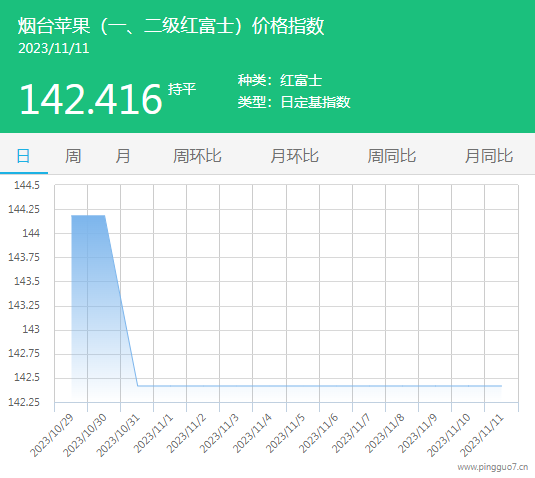
Task: Click the 2023/11/5 x-axis date label
Action: click(286, 433)
